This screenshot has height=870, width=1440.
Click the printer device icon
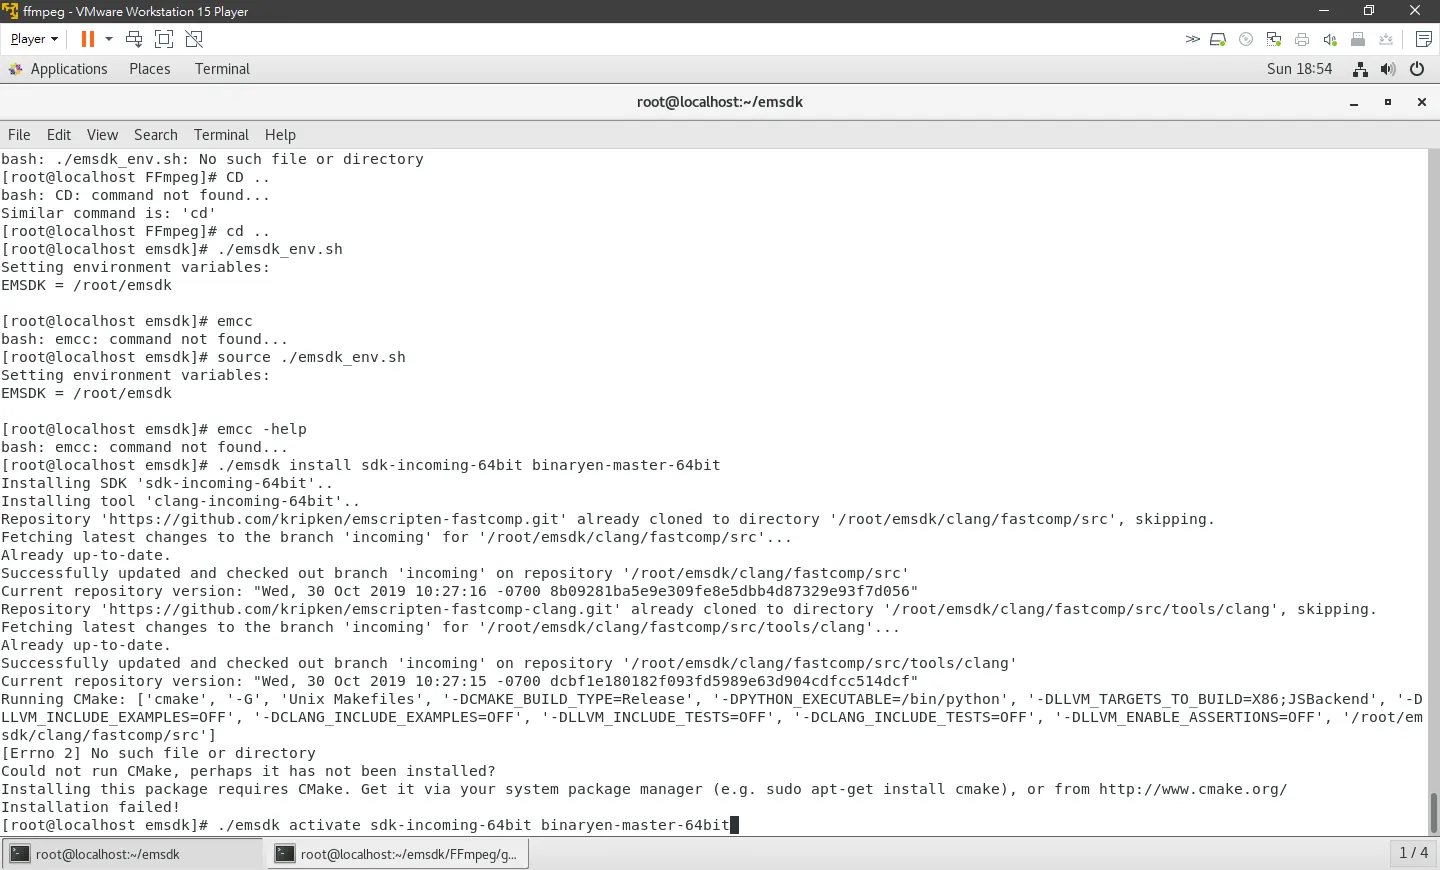click(x=1302, y=39)
